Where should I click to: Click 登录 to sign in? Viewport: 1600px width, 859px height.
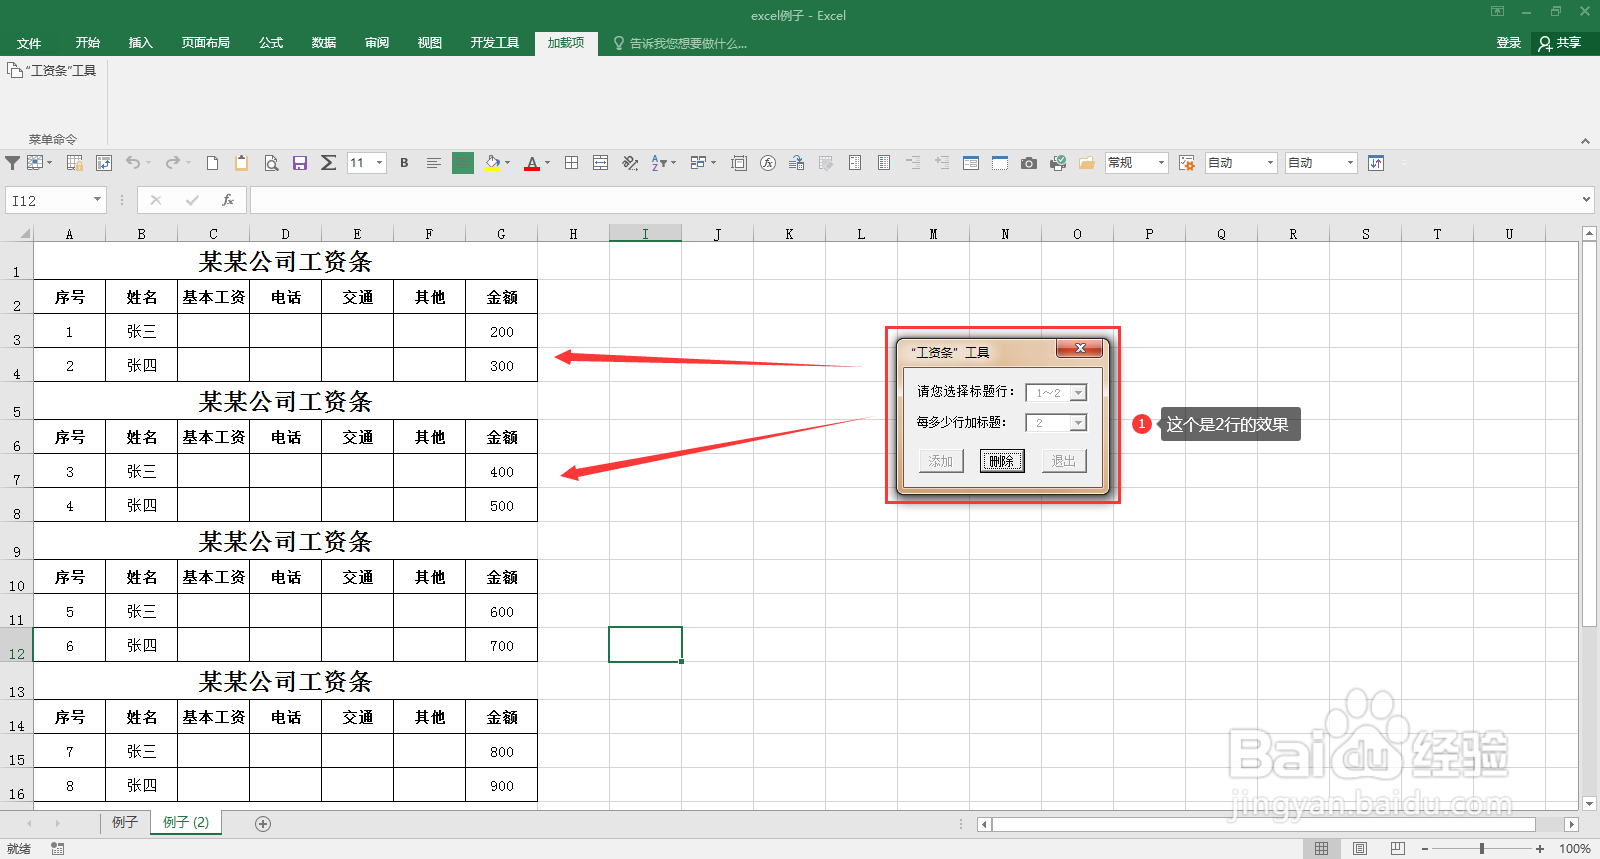tap(1508, 43)
